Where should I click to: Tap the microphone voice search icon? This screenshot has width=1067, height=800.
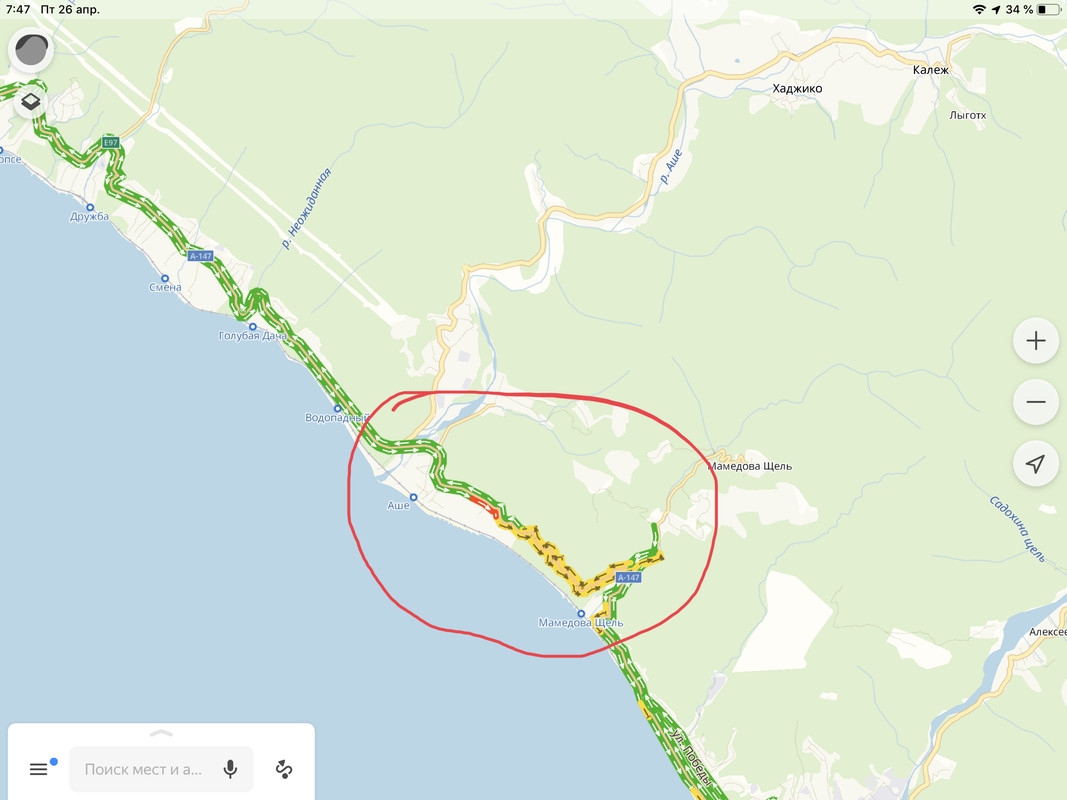[x=231, y=769]
